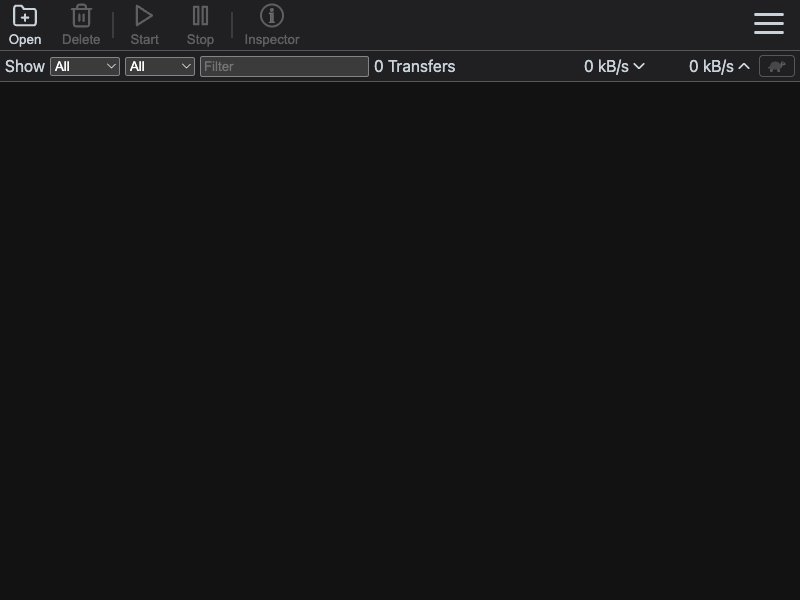Screen dimensions: 800x600
Task: Click the Stop text label
Action: pyautogui.click(x=200, y=39)
